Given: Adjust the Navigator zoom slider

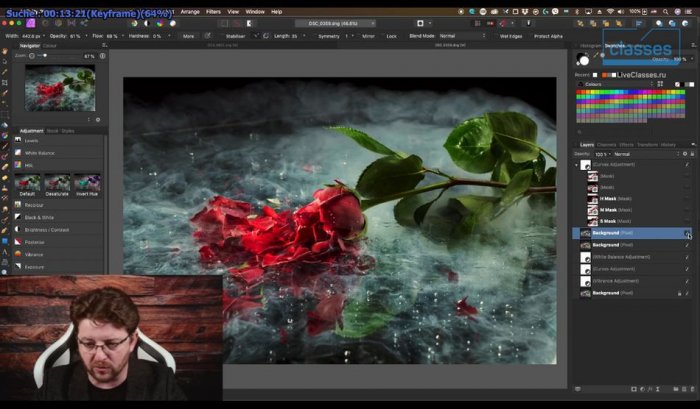Looking at the screenshot, I should tap(45, 56).
